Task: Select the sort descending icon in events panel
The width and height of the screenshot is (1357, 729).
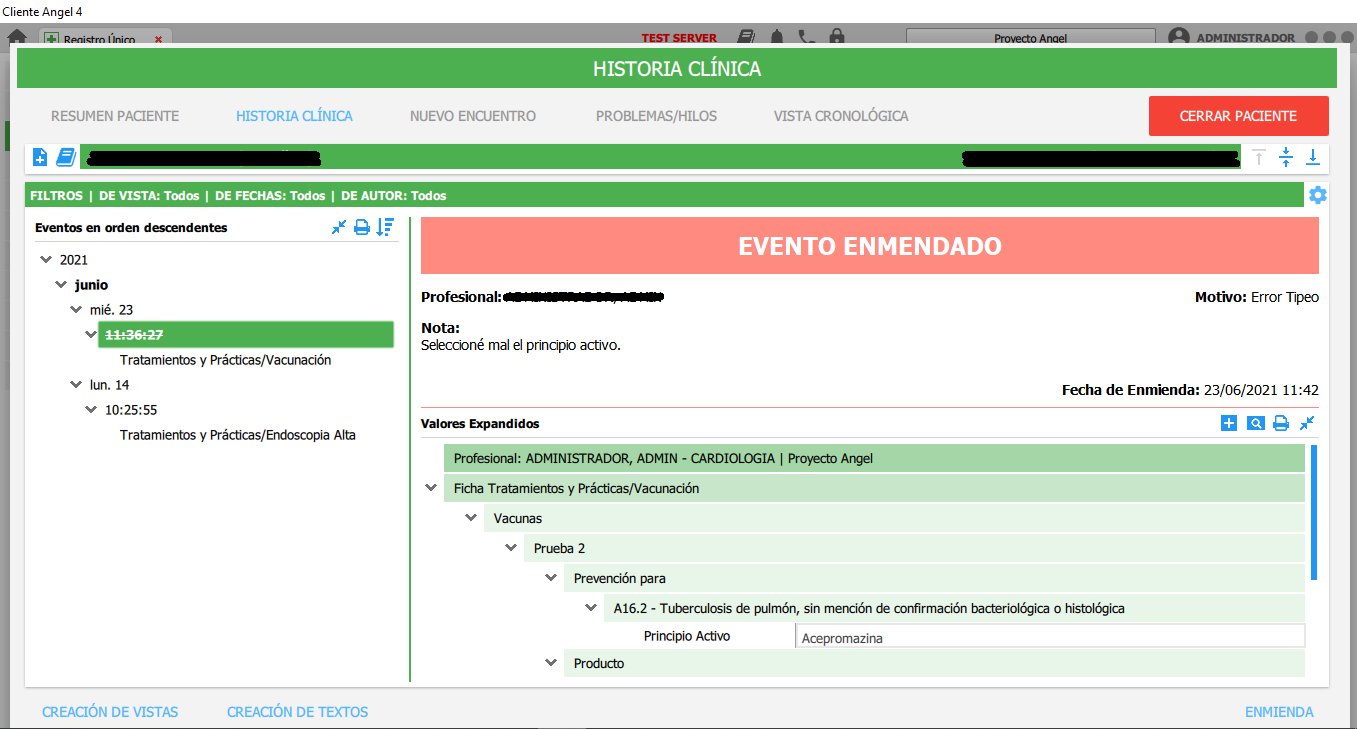Action: click(x=385, y=227)
